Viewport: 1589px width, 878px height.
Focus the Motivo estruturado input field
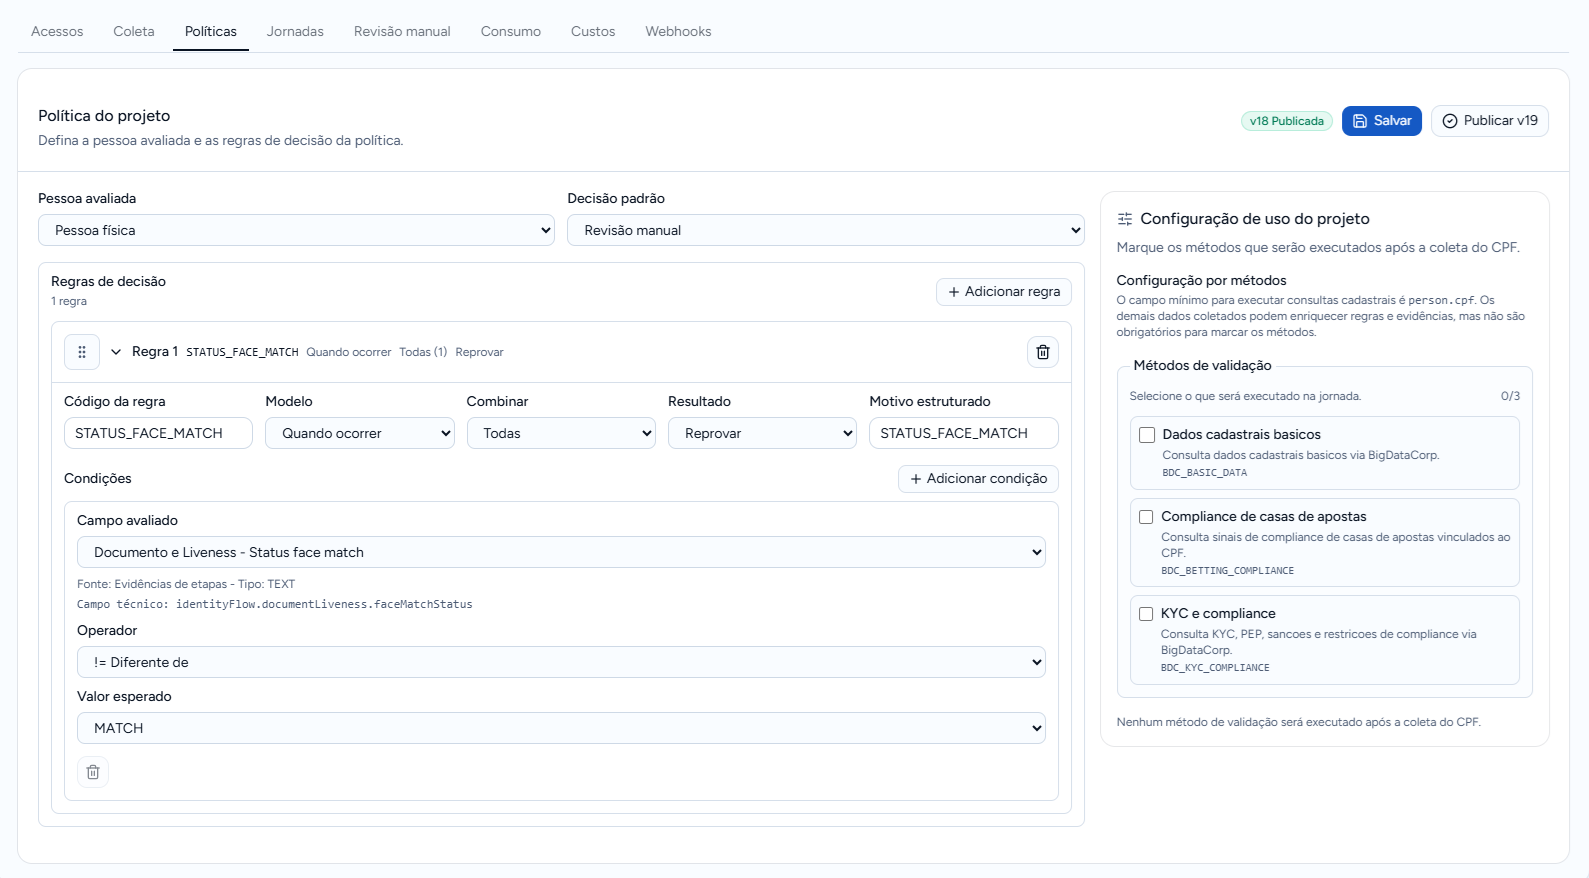click(964, 433)
